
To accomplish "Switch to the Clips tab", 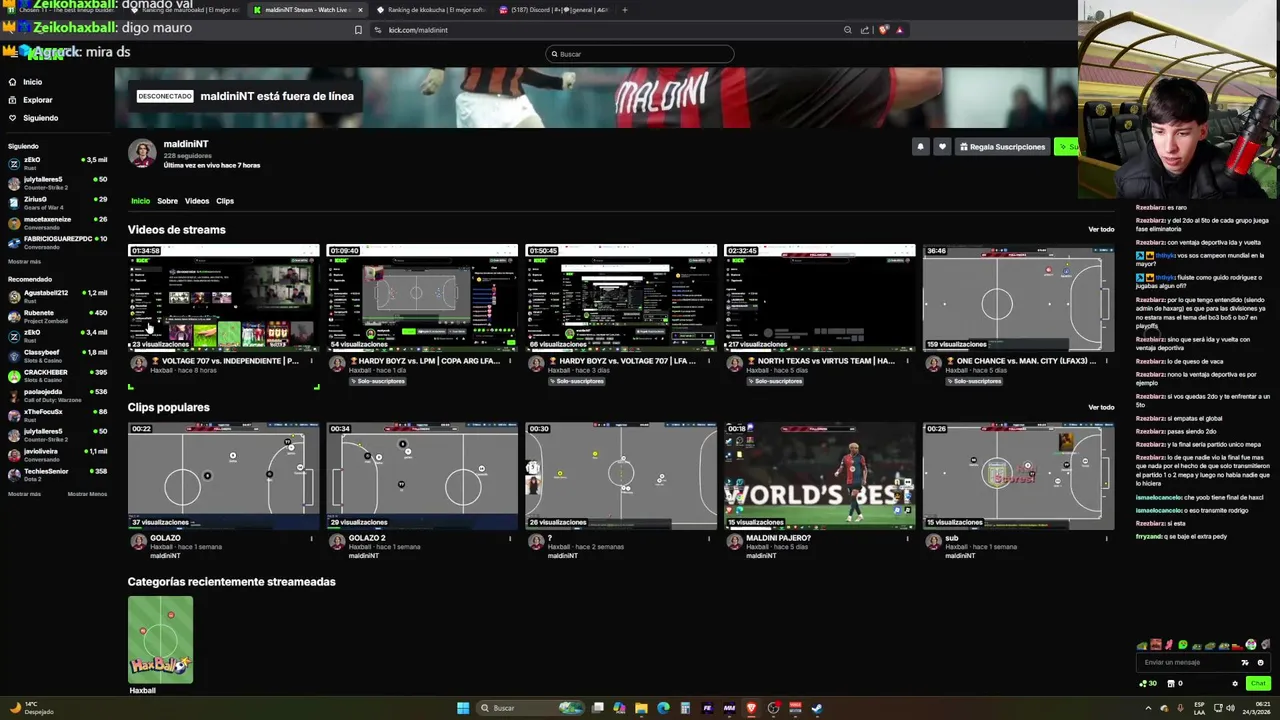I will click(x=225, y=201).
